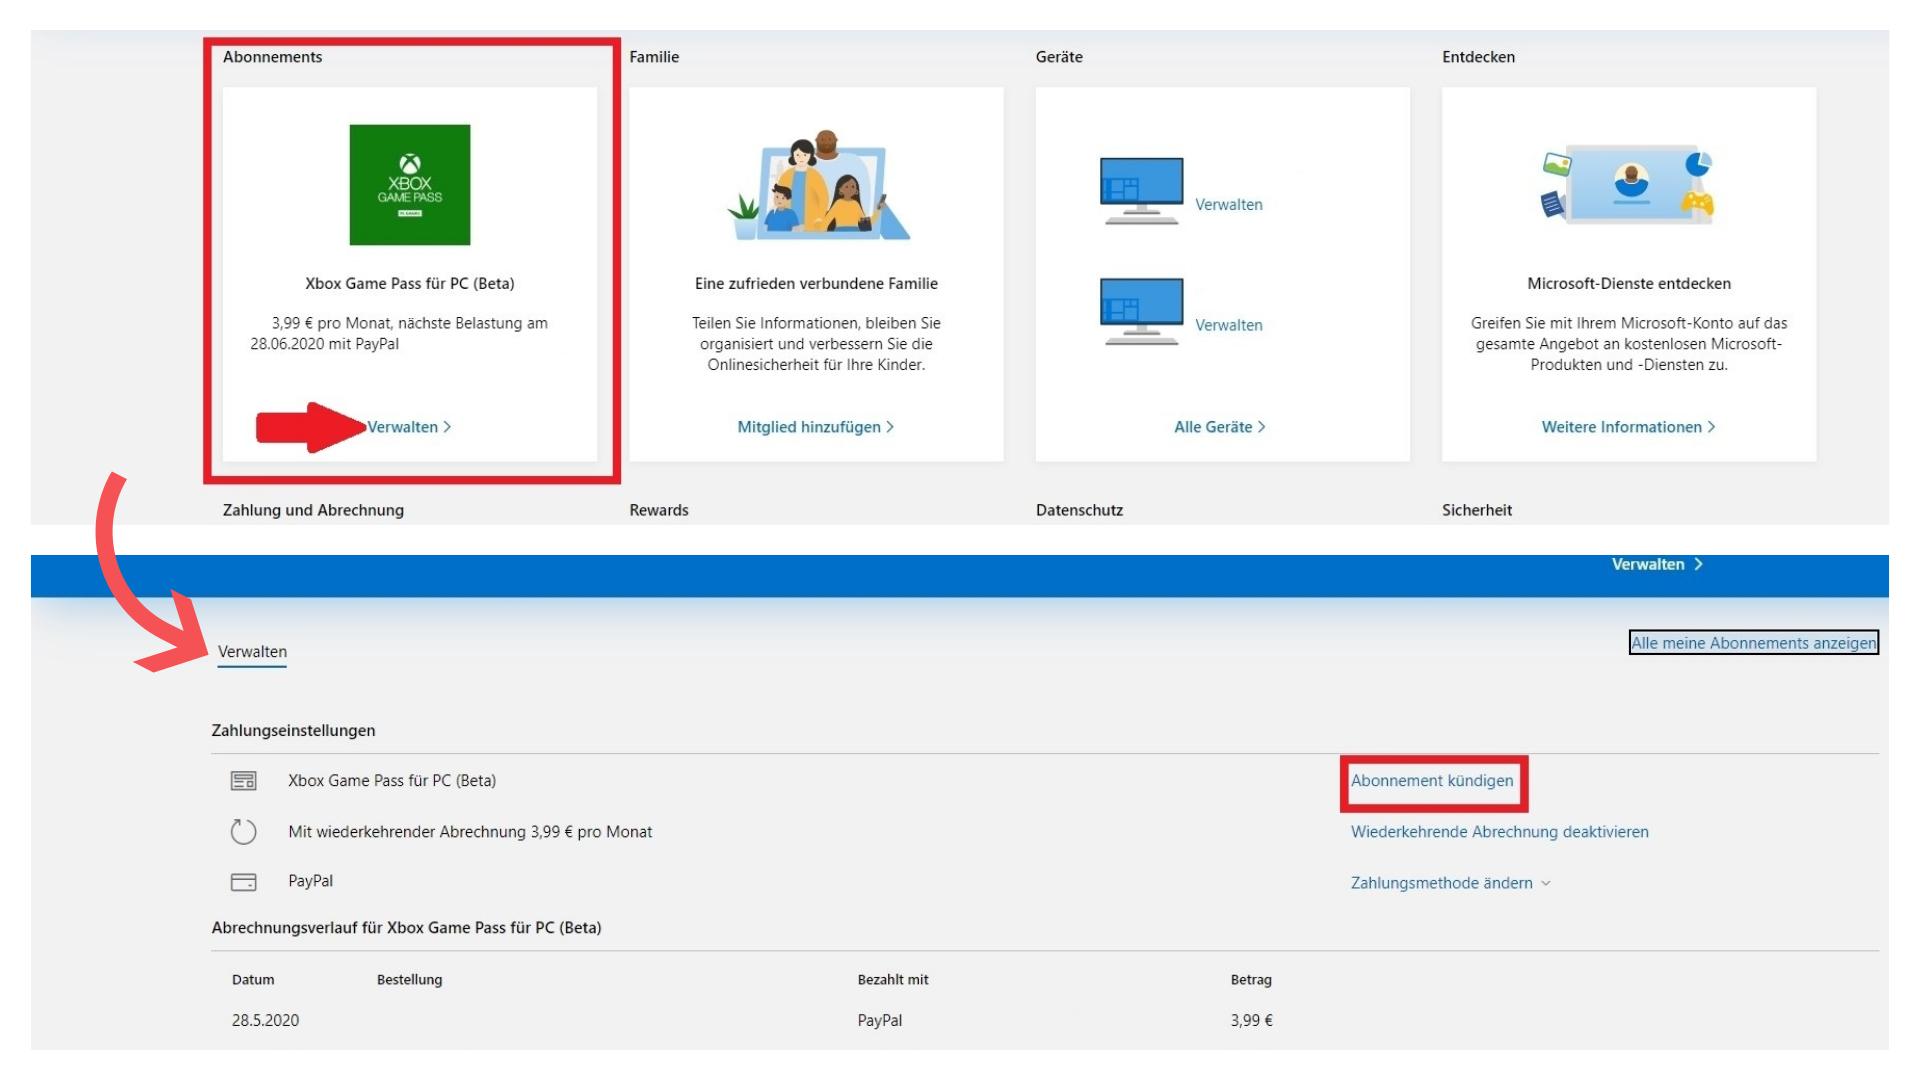This screenshot has height=1080, width=1920.
Task: Click the Betrag column header
Action: coord(1251,980)
